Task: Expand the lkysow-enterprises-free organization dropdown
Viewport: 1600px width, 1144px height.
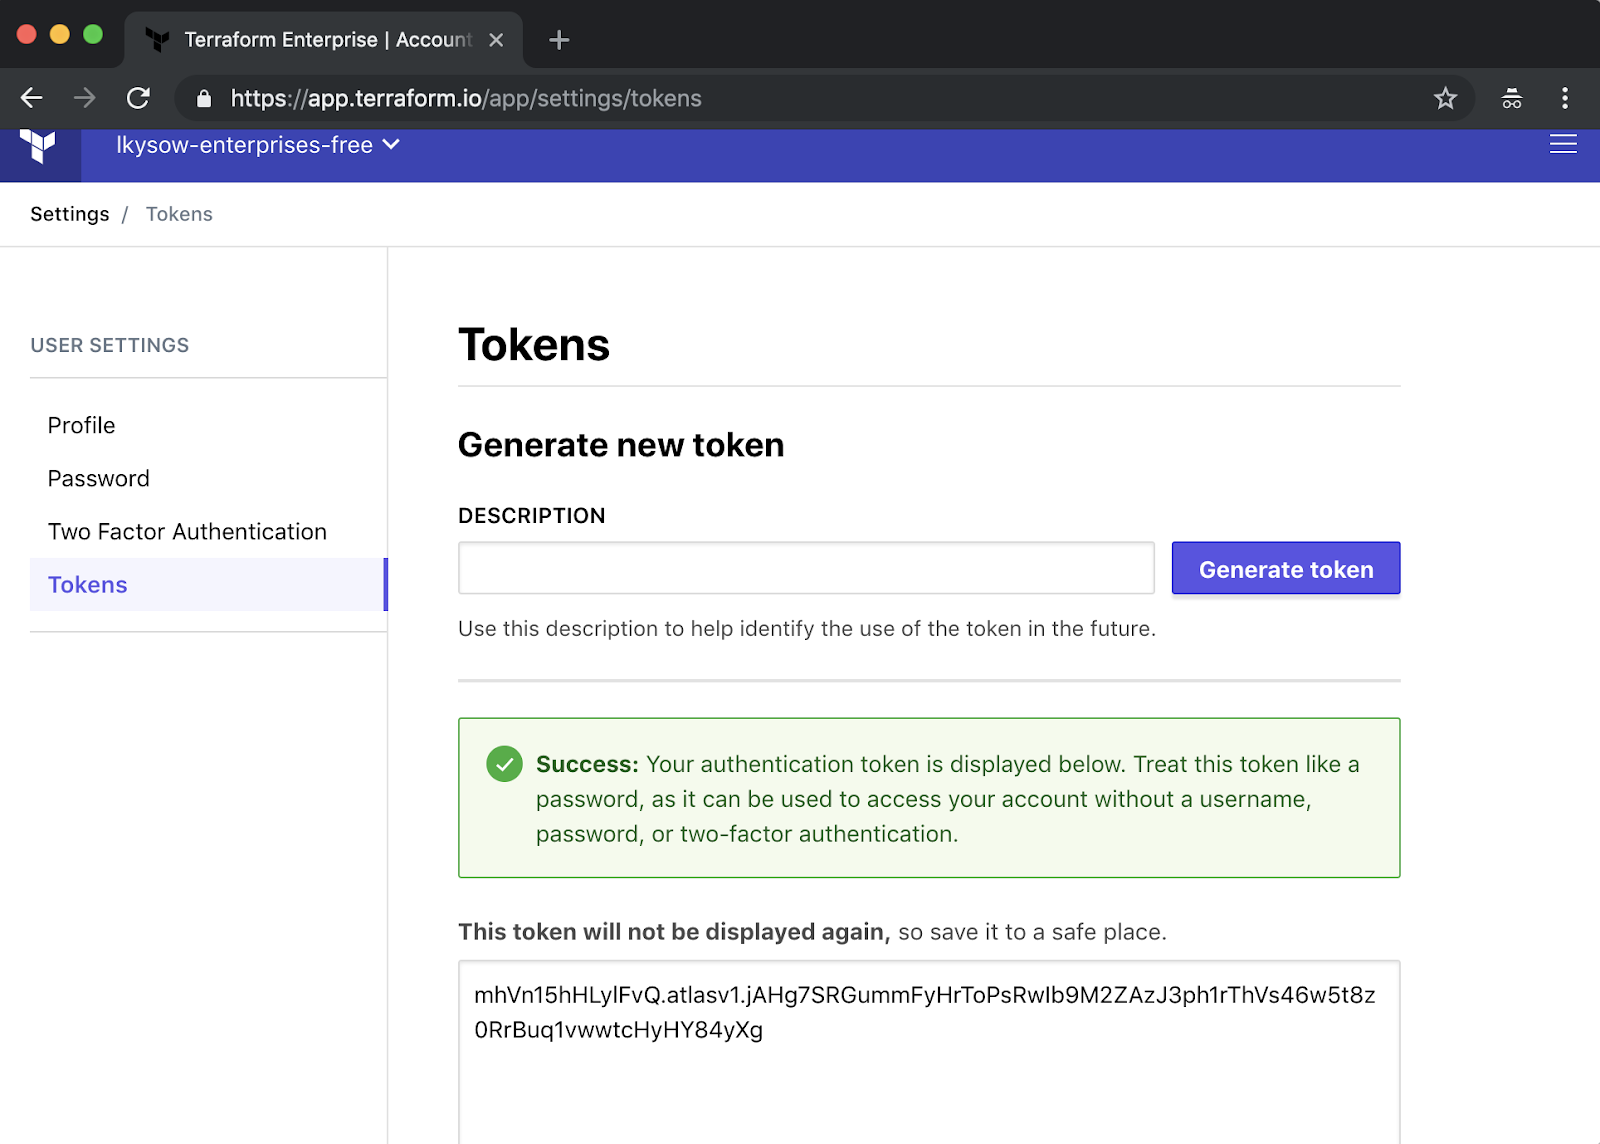Action: tap(258, 145)
